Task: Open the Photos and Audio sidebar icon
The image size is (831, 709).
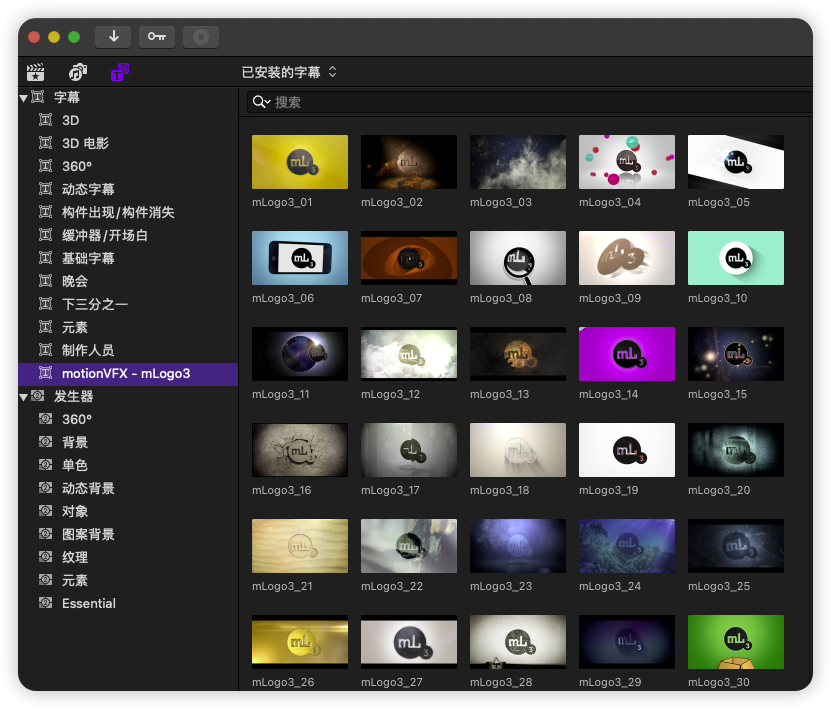Action: (78, 72)
